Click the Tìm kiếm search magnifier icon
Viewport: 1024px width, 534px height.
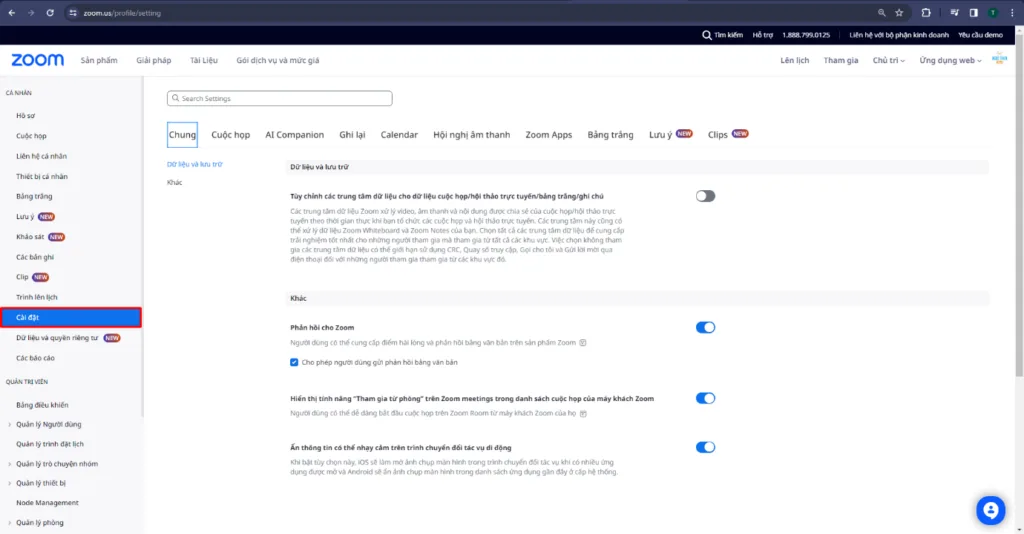coord(707,35)
